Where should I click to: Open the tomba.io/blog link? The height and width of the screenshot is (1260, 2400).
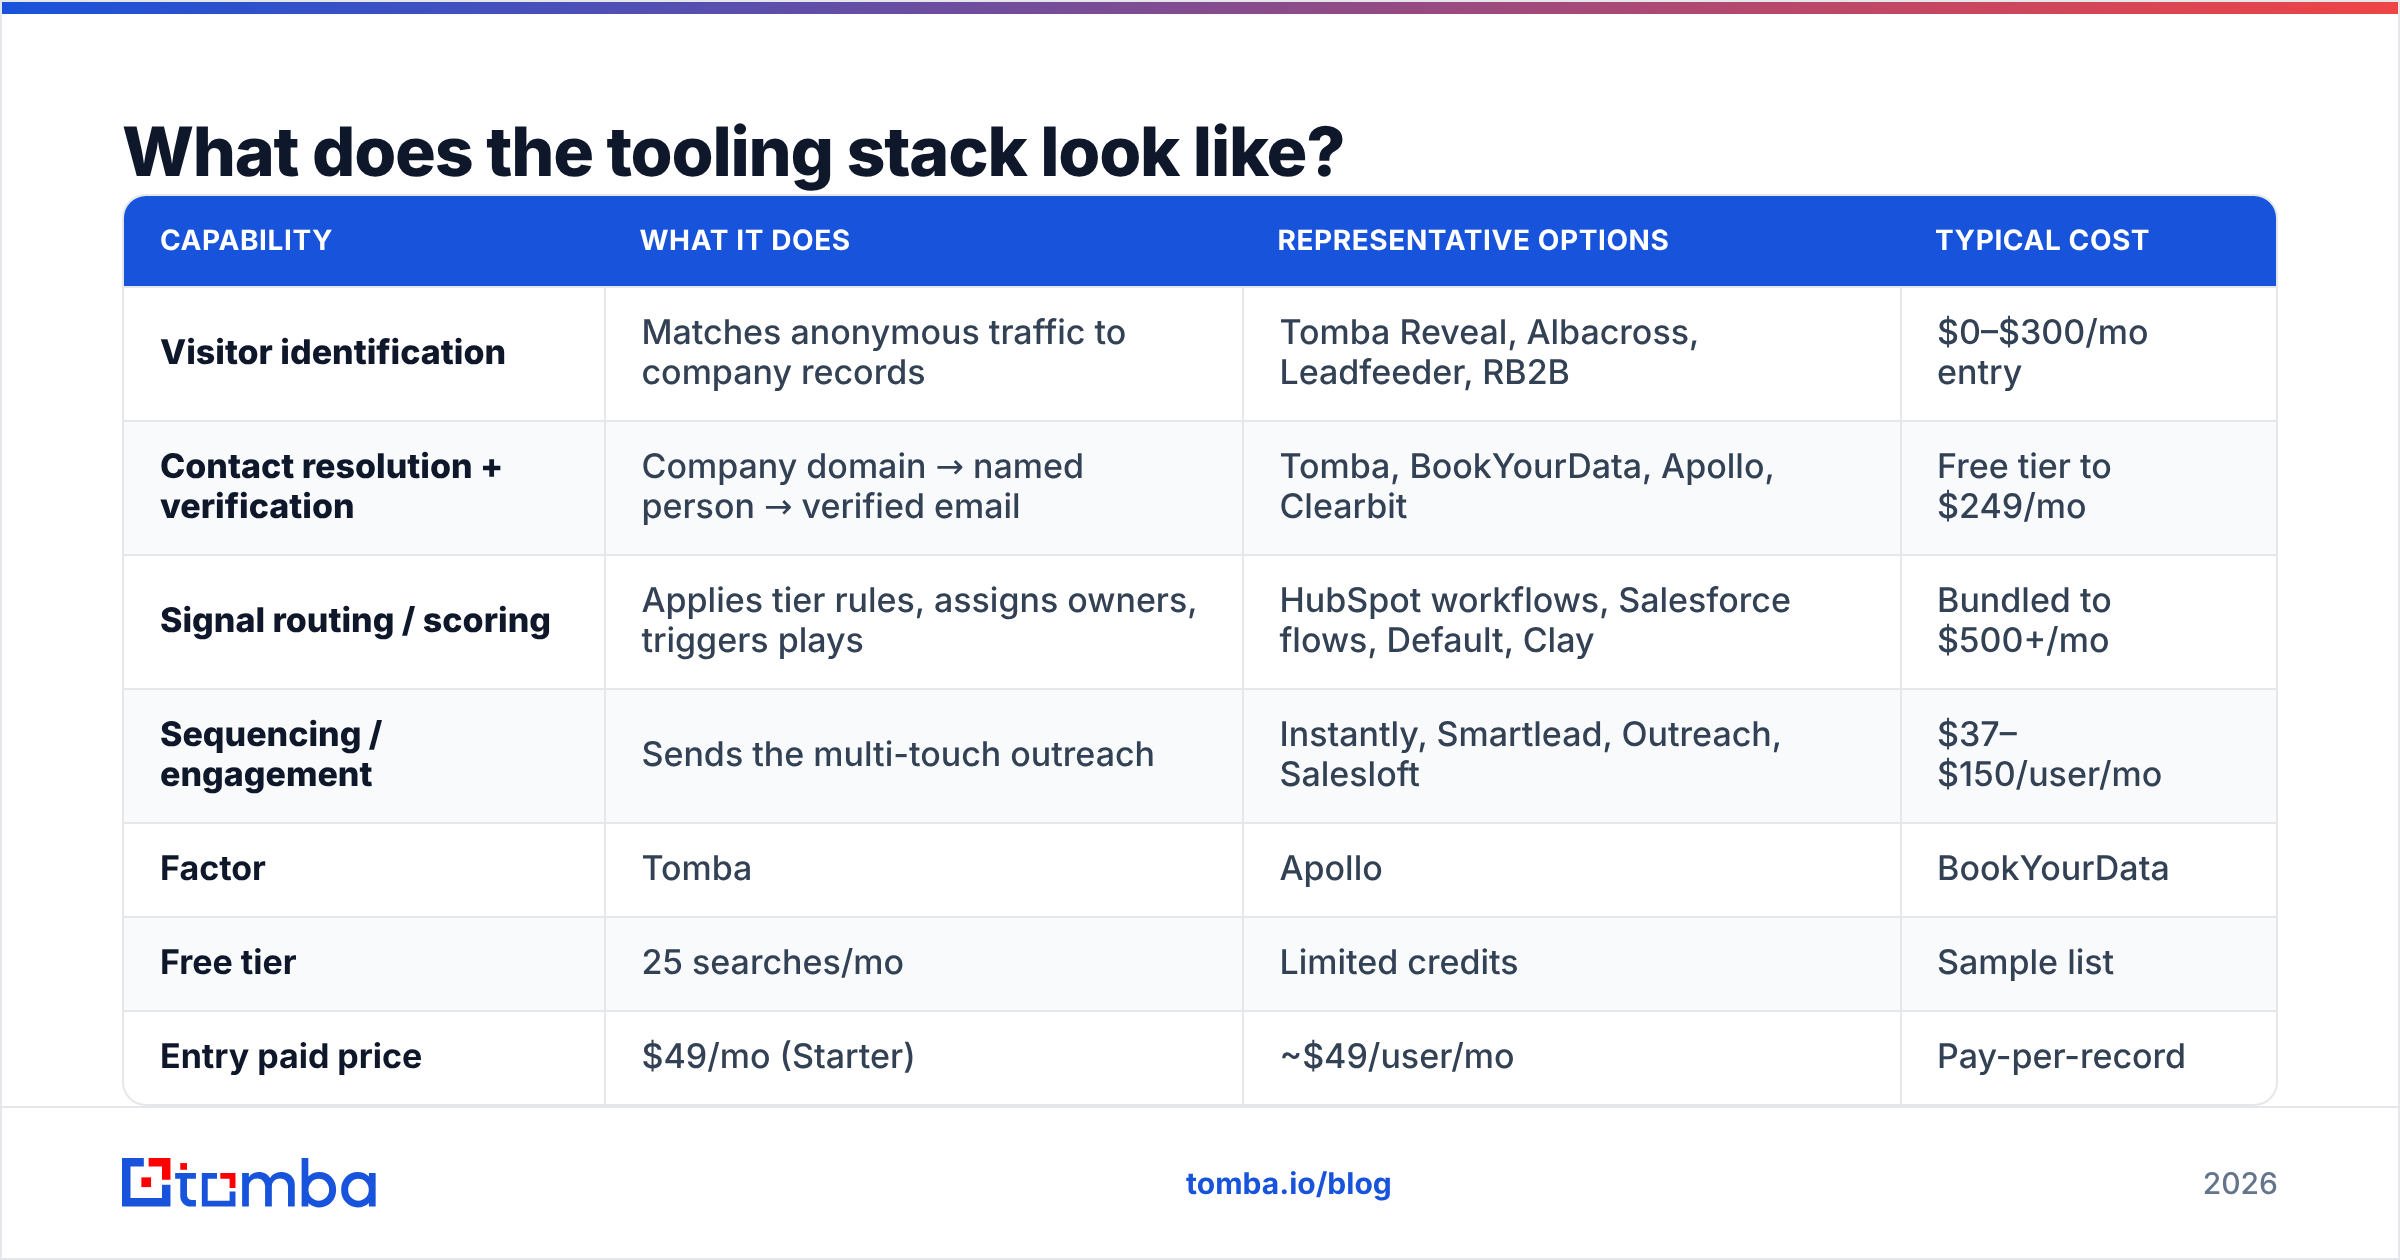pyautogui.click(x=1288, y=1184)
